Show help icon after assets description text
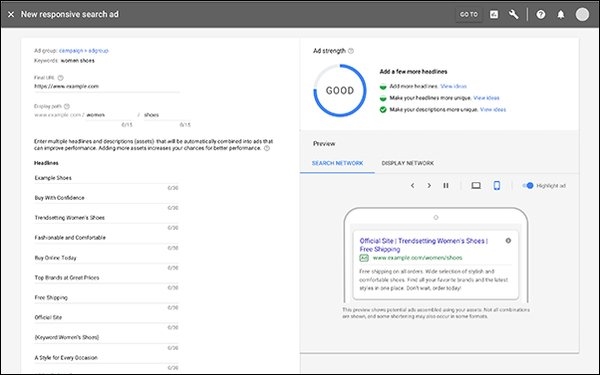Screen dimensions: 600x375 [x=267, y=148]
